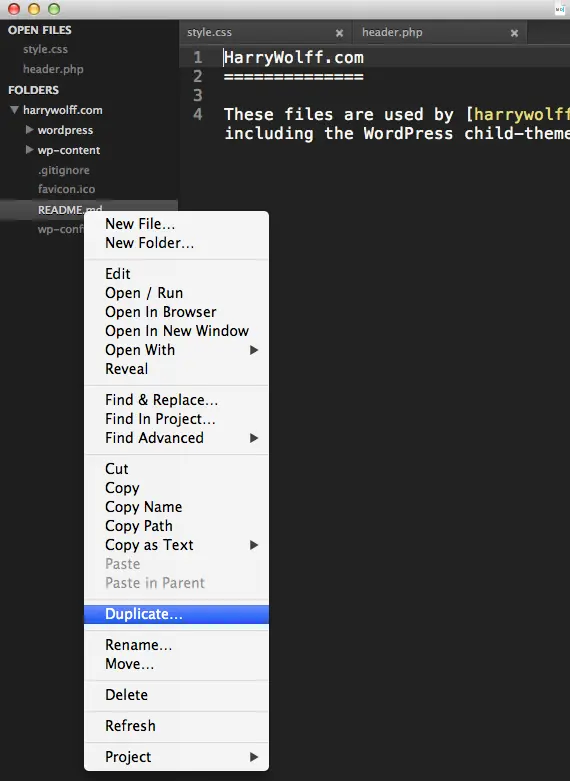Image resolution: width=570 pixels, height=781 pixels.
Task: Expand the wordpress folder
Action: pos(29,130)
